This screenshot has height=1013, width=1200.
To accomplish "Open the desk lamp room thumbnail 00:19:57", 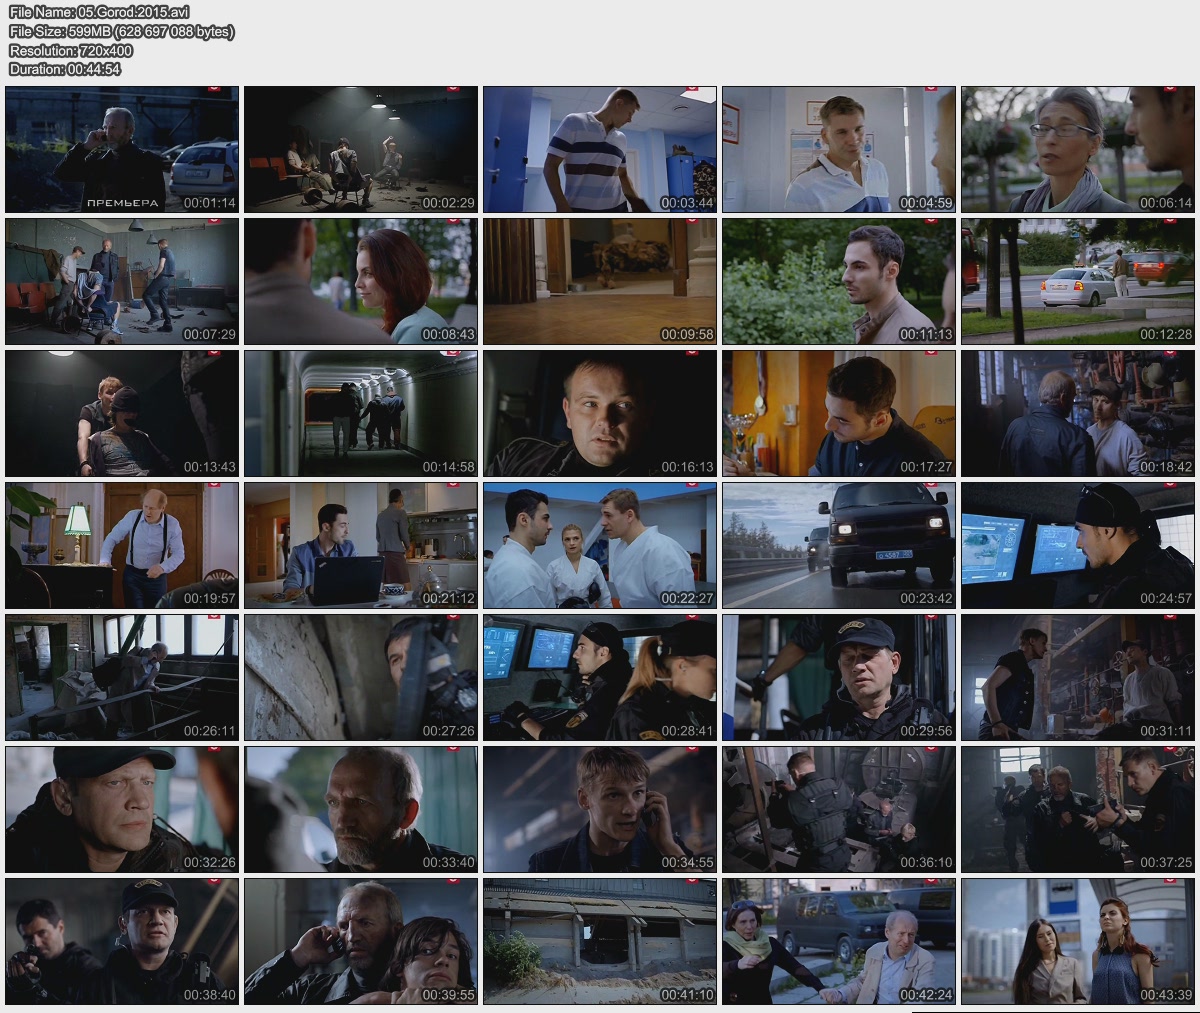I will tap(122, 545).
